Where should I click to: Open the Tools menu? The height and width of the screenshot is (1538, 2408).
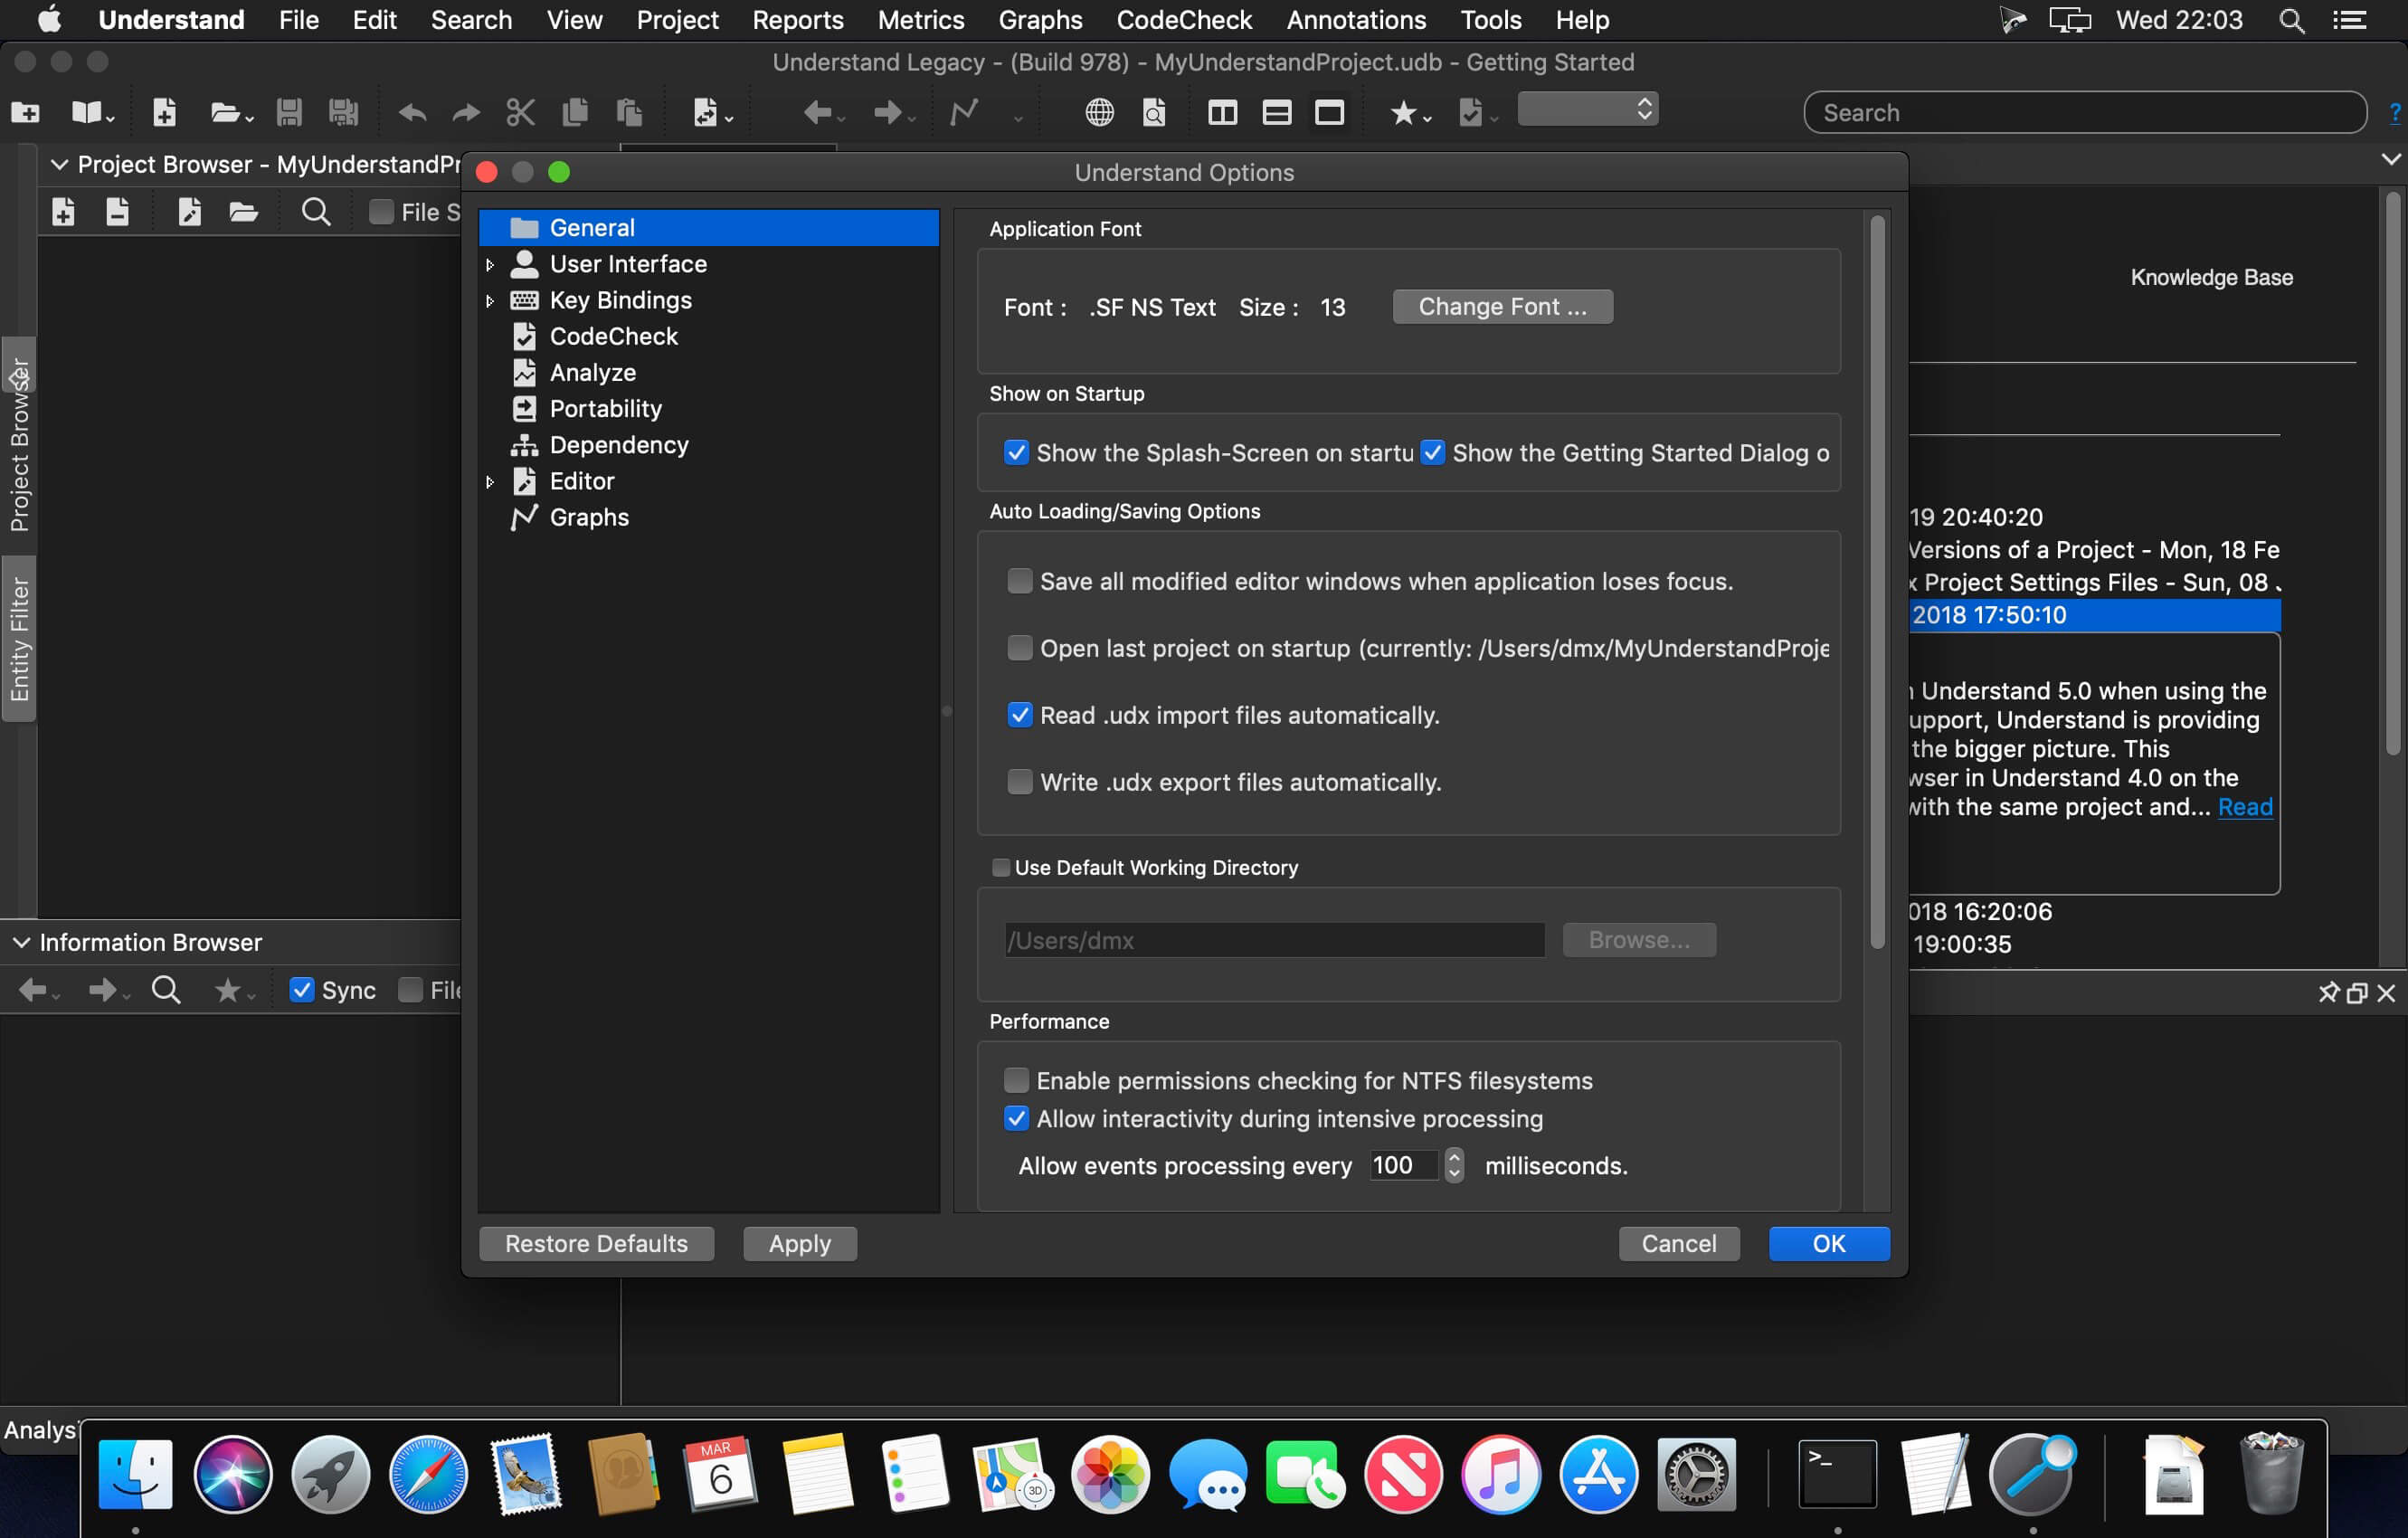[x=1490, y=20]
